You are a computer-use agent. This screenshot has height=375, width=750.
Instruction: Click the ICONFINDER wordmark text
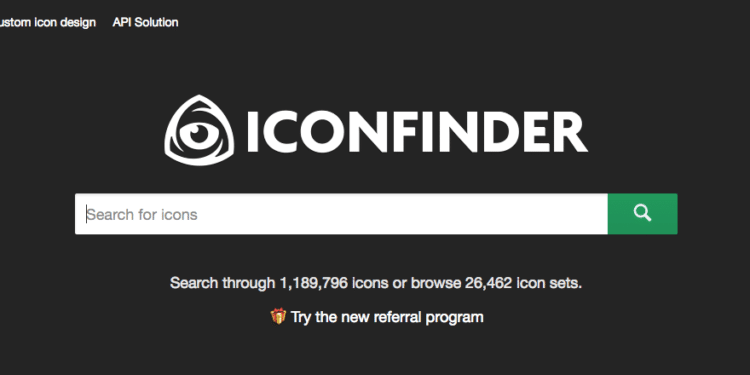click(x=417, y=132)
